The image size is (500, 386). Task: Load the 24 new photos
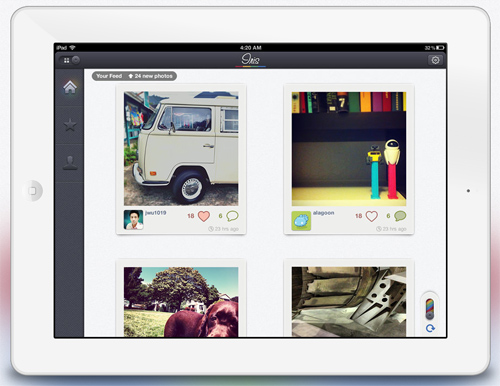click(151, 76)
